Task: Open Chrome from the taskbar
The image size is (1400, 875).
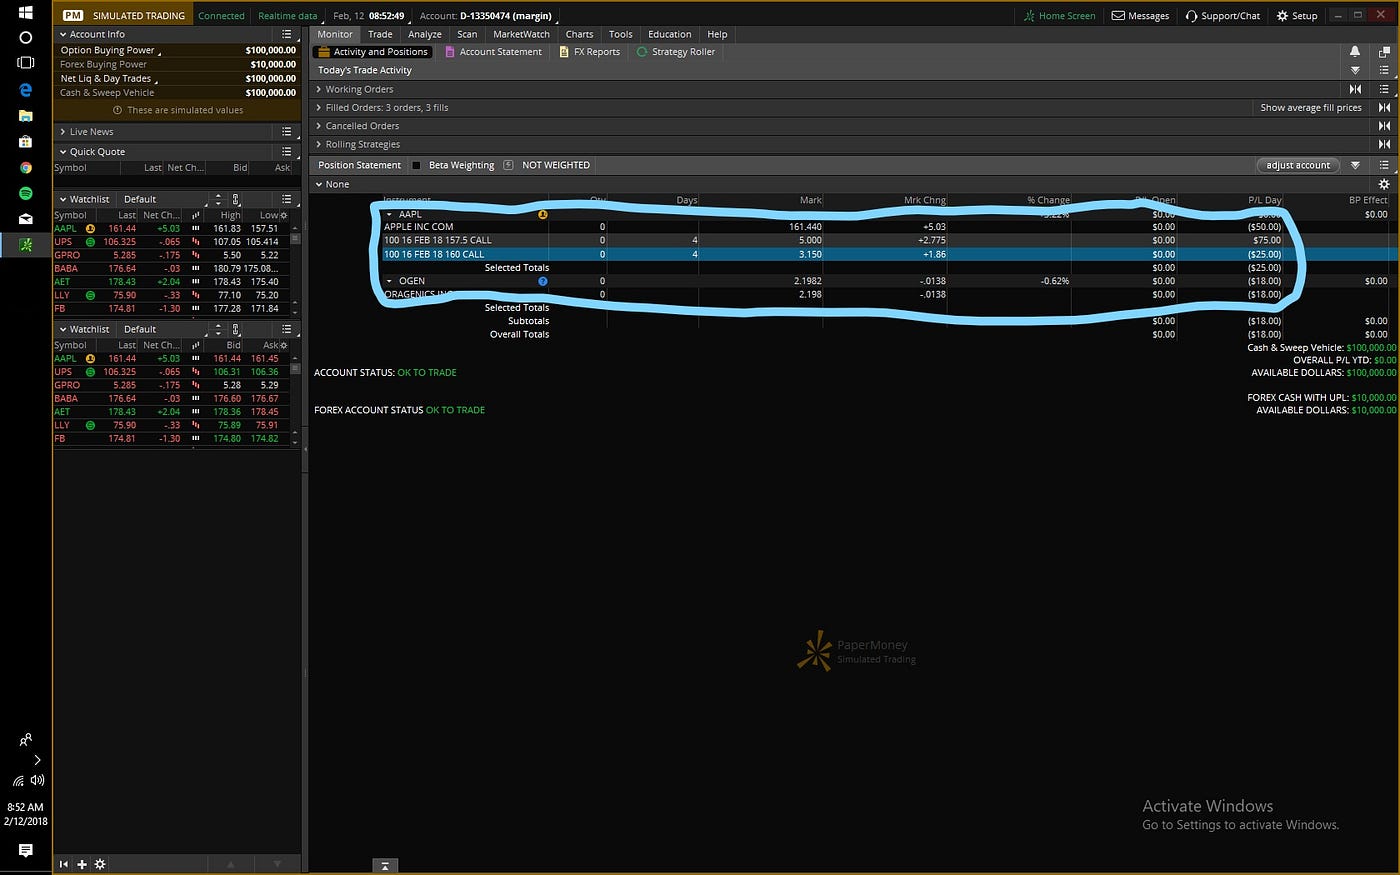Action: coord(25,167)
